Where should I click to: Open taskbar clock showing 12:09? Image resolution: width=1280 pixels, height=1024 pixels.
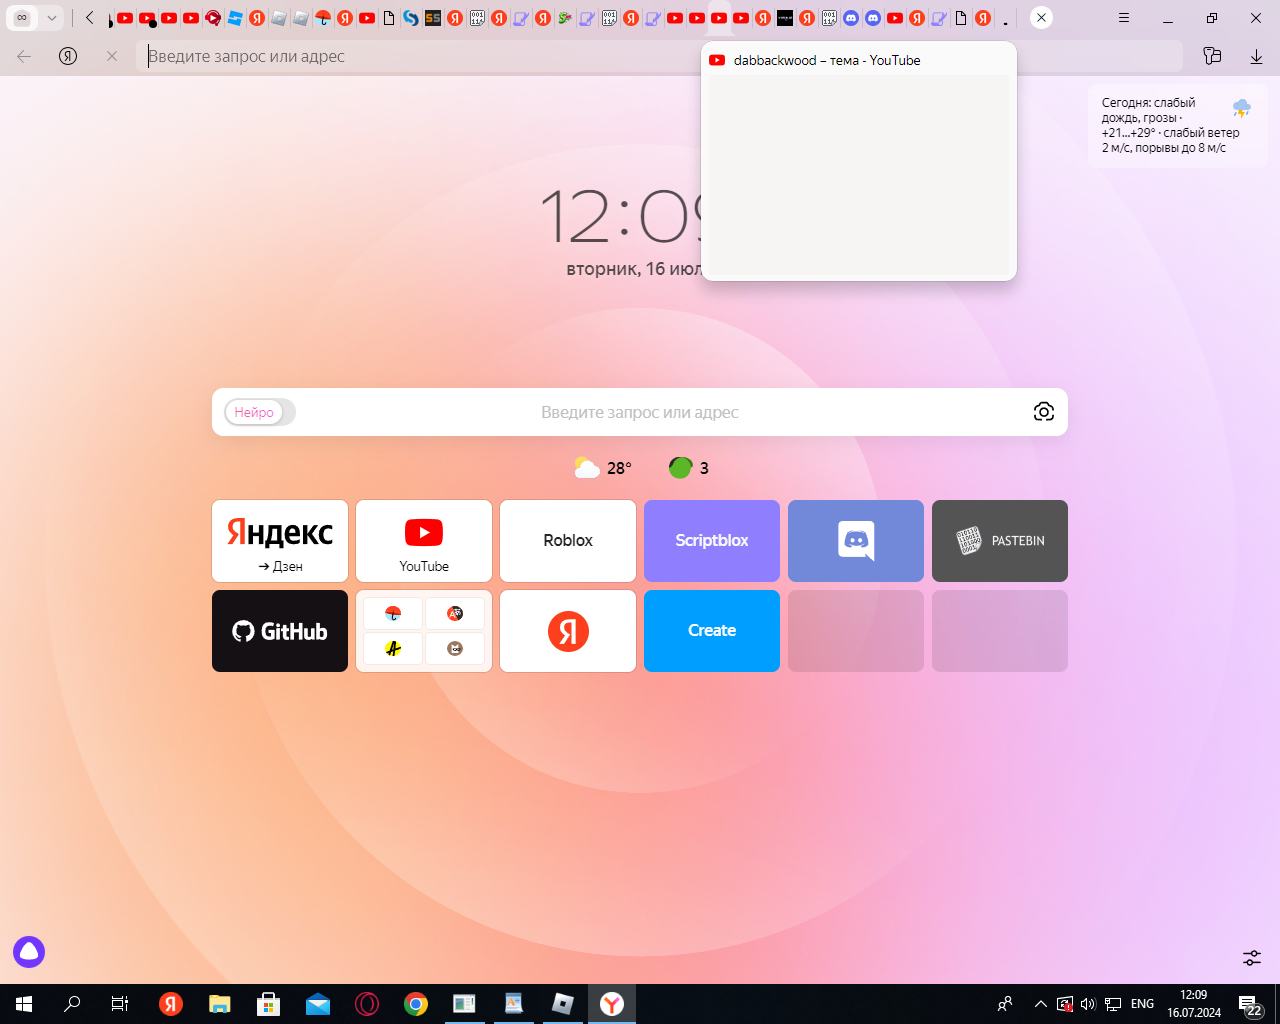[x=1194, y=1004]
